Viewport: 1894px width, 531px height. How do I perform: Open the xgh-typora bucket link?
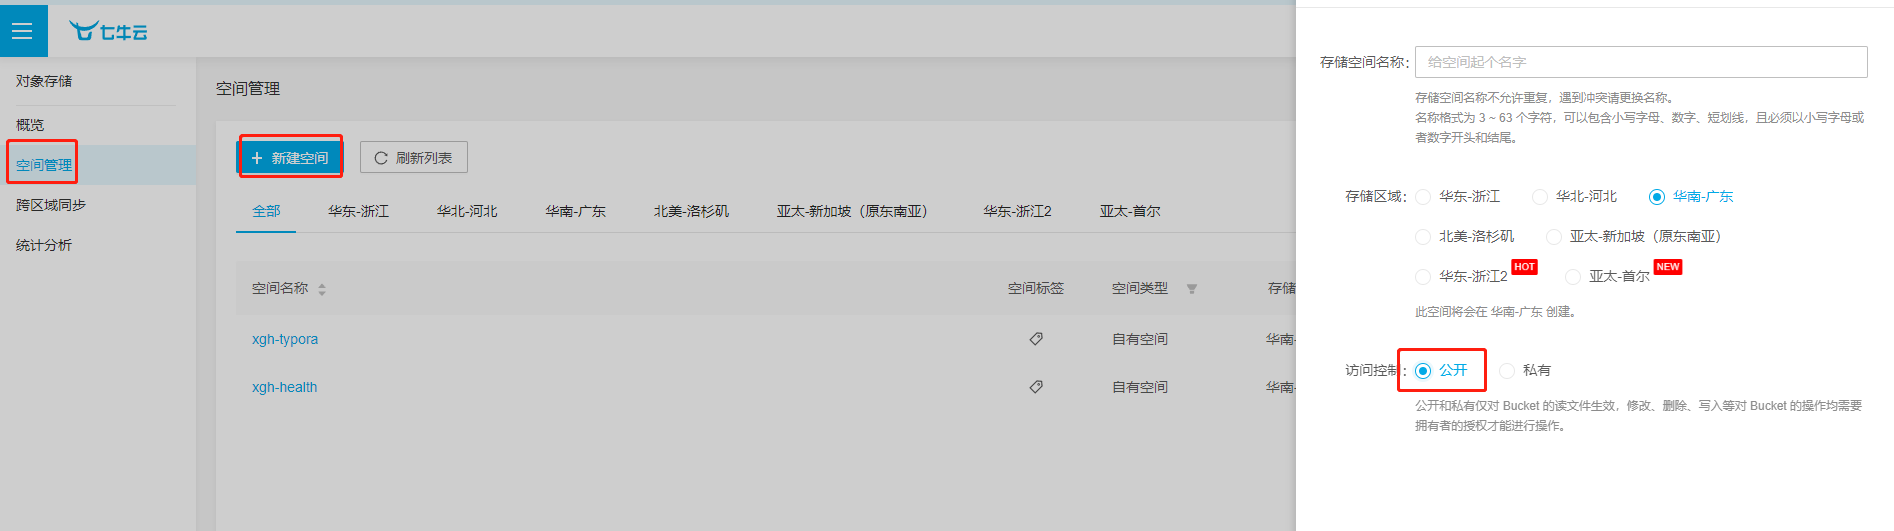coord(285,339)
